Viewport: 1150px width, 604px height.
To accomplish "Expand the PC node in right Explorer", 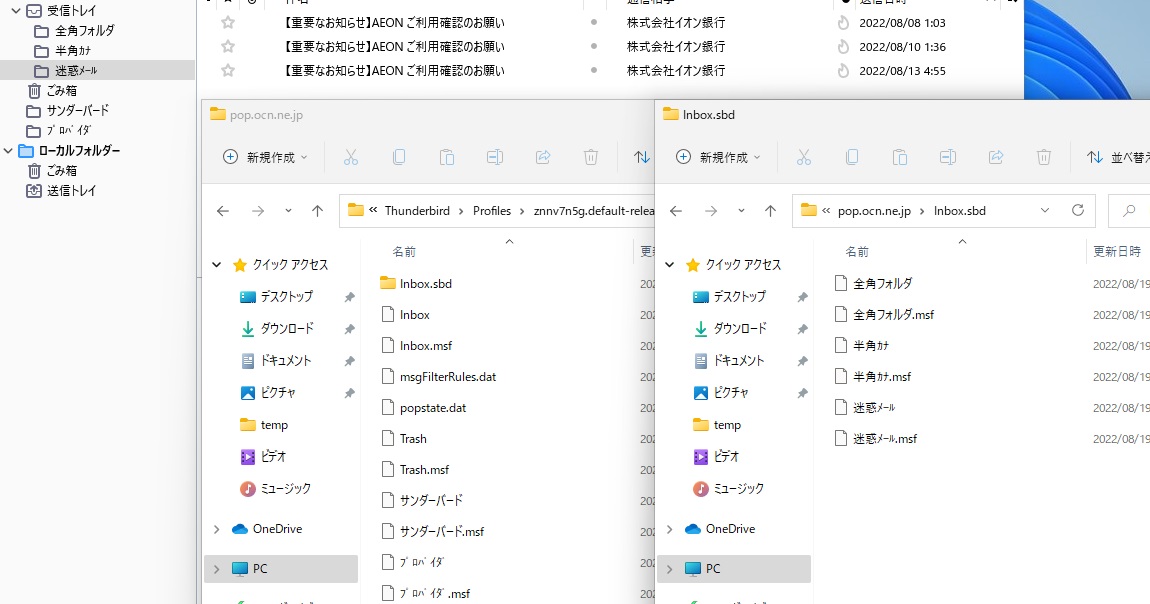I will pos(670,568).
